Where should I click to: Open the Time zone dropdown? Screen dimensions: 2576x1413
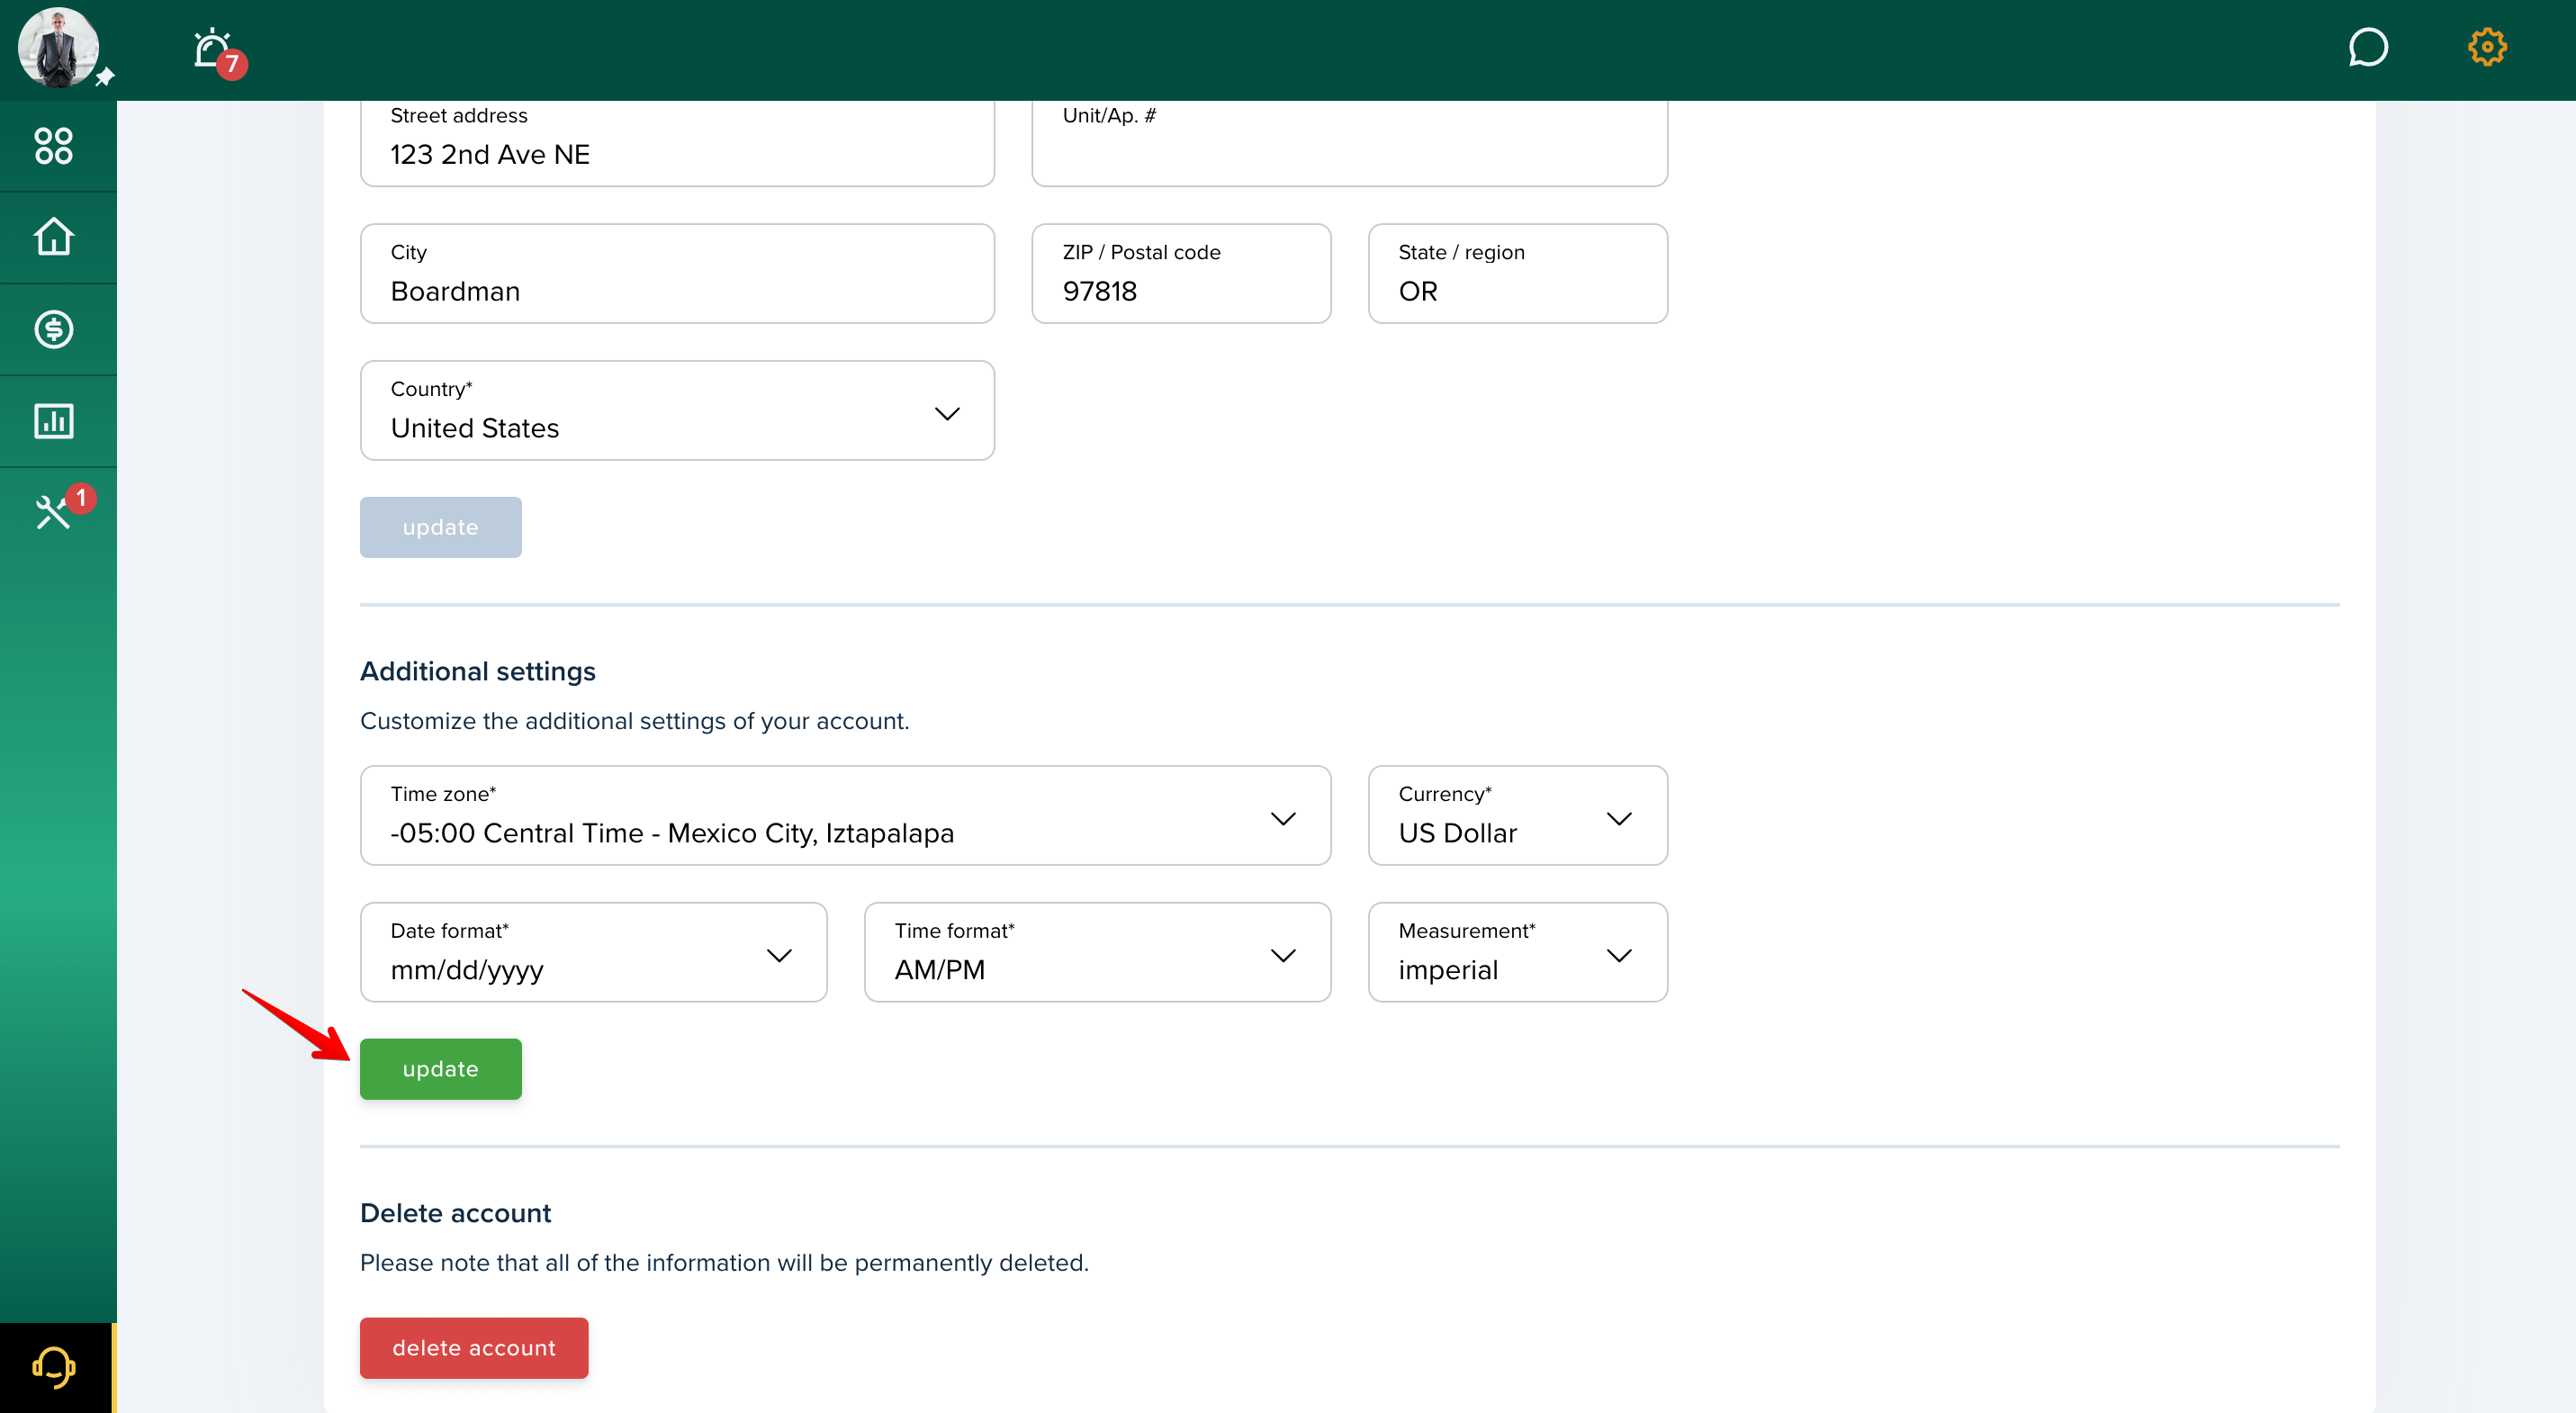[845, 815]
